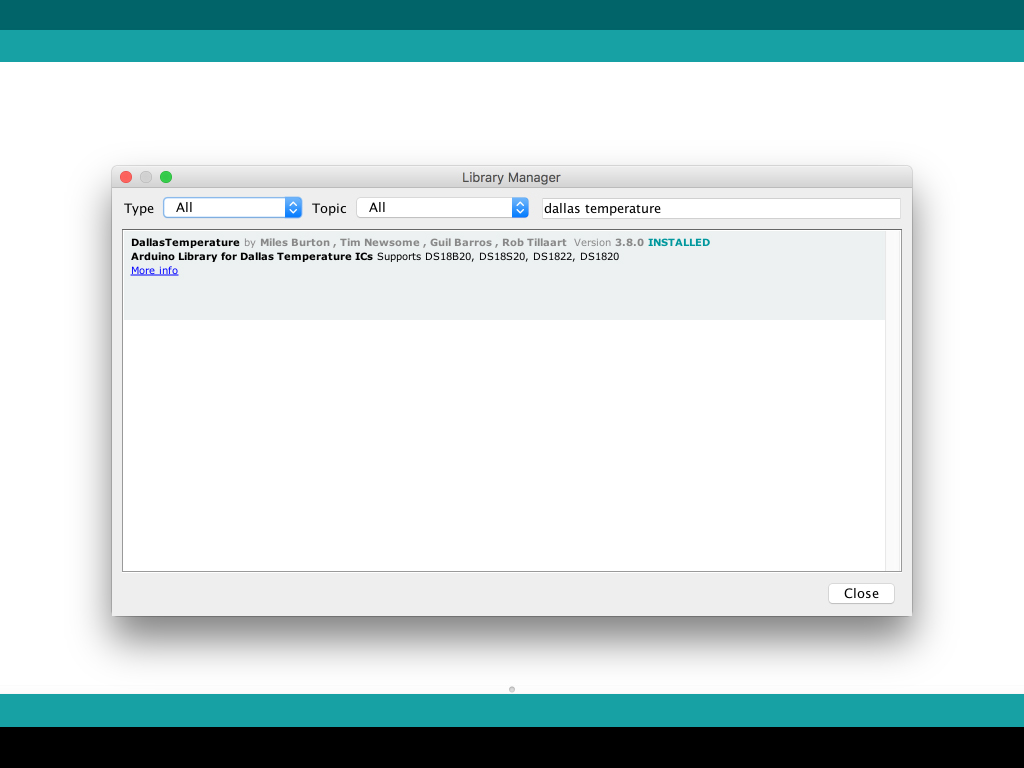1024x768 pixels.
Task: Select the DallasTemperature library title
Action: [185, 242]
